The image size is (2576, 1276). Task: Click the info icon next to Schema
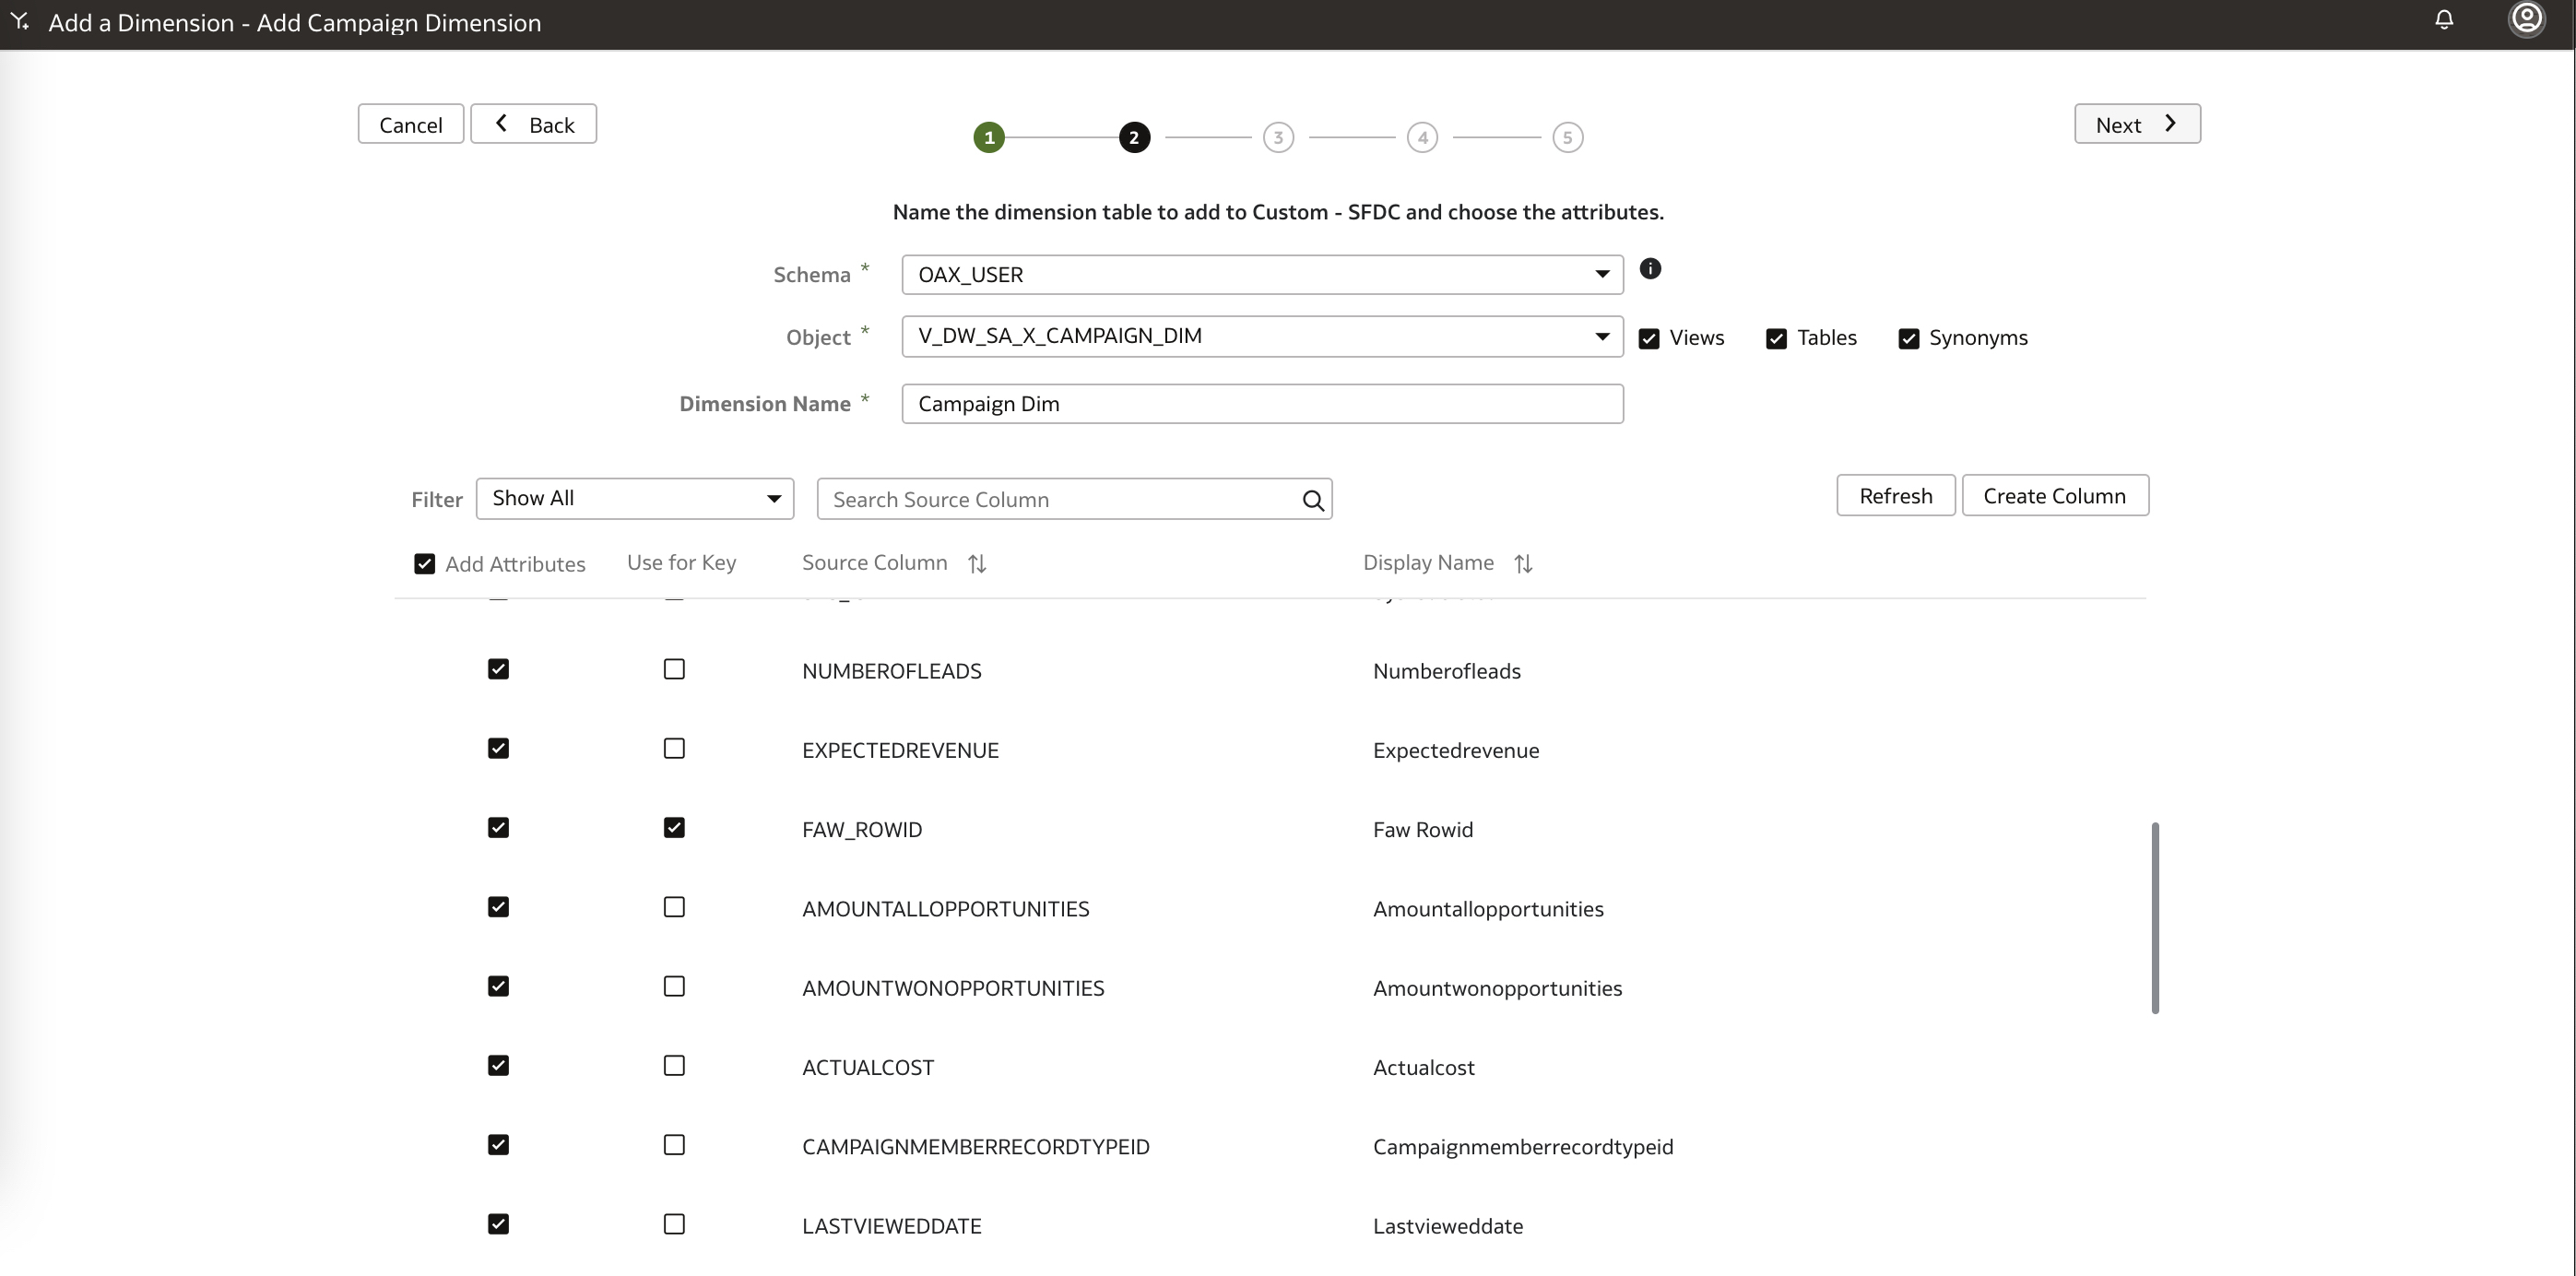[1650, 269]
